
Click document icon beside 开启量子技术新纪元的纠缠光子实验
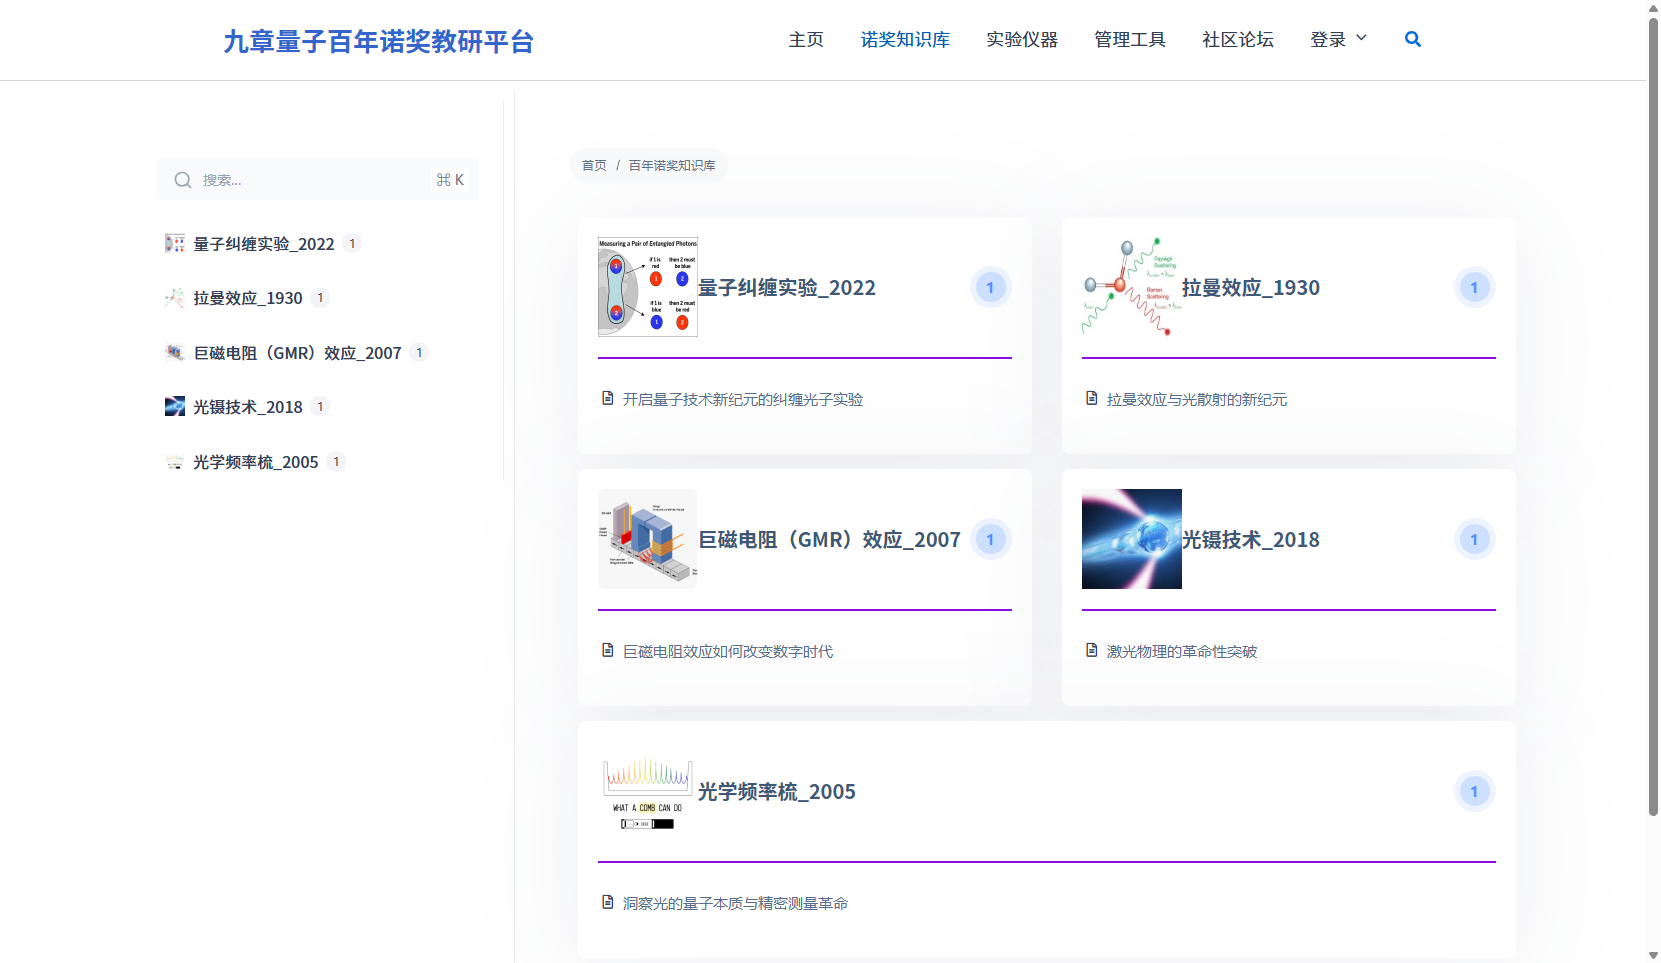[607, 399]
